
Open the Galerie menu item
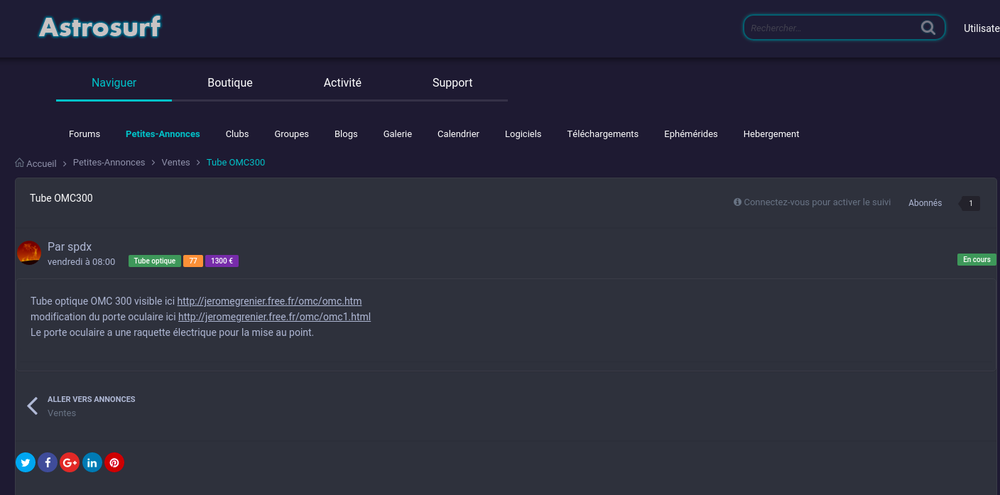pos(397,134)
